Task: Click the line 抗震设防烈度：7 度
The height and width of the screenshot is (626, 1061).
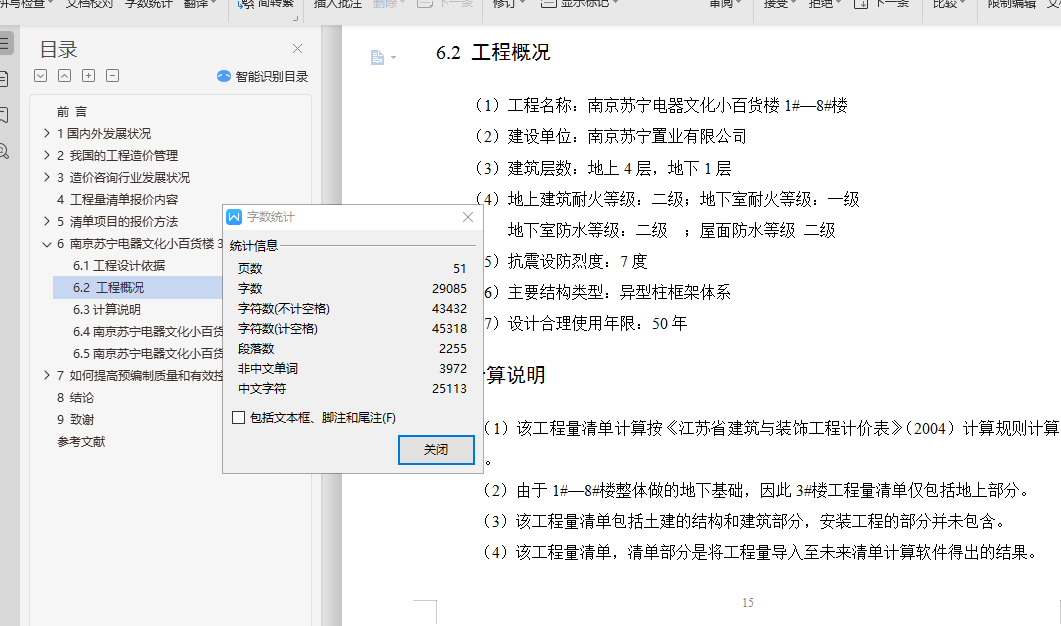Action: tap(566, 261)
